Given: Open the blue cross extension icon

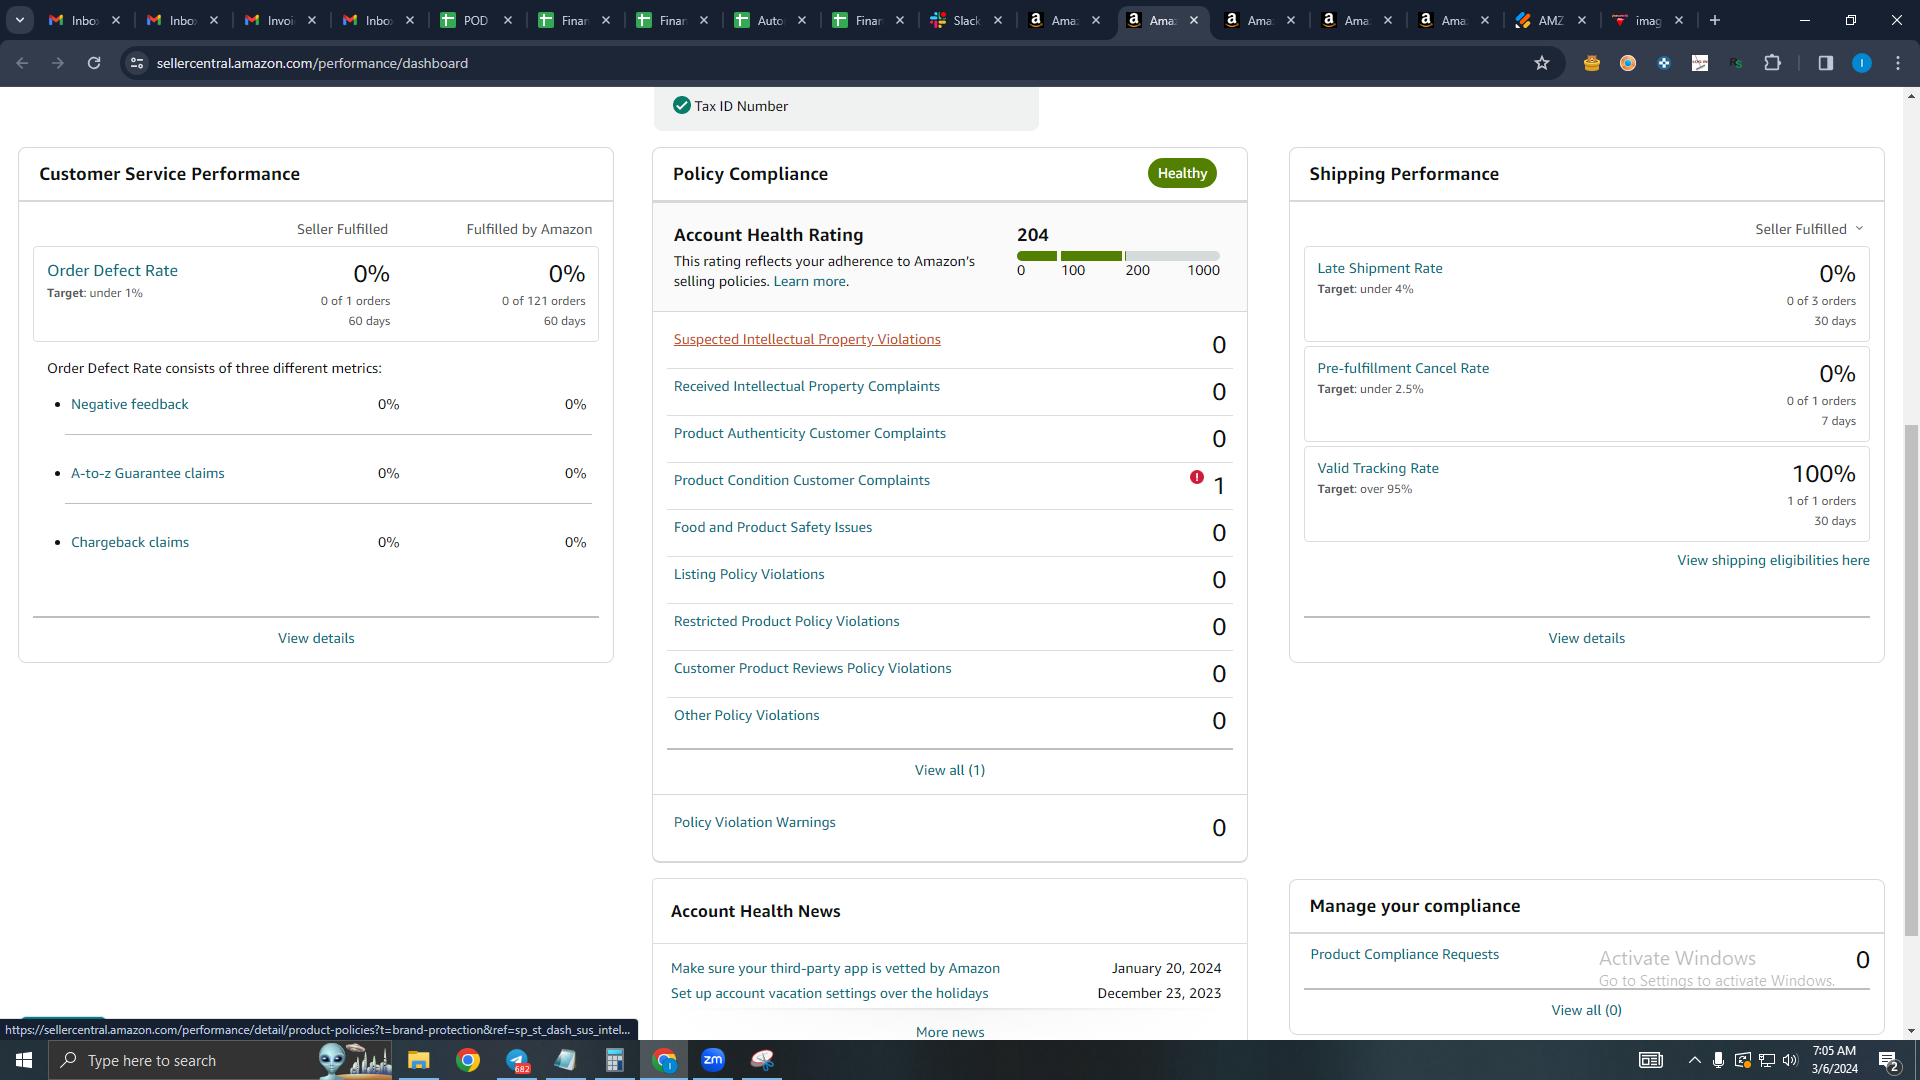Looking at the screenshot, I should 1664,63.
